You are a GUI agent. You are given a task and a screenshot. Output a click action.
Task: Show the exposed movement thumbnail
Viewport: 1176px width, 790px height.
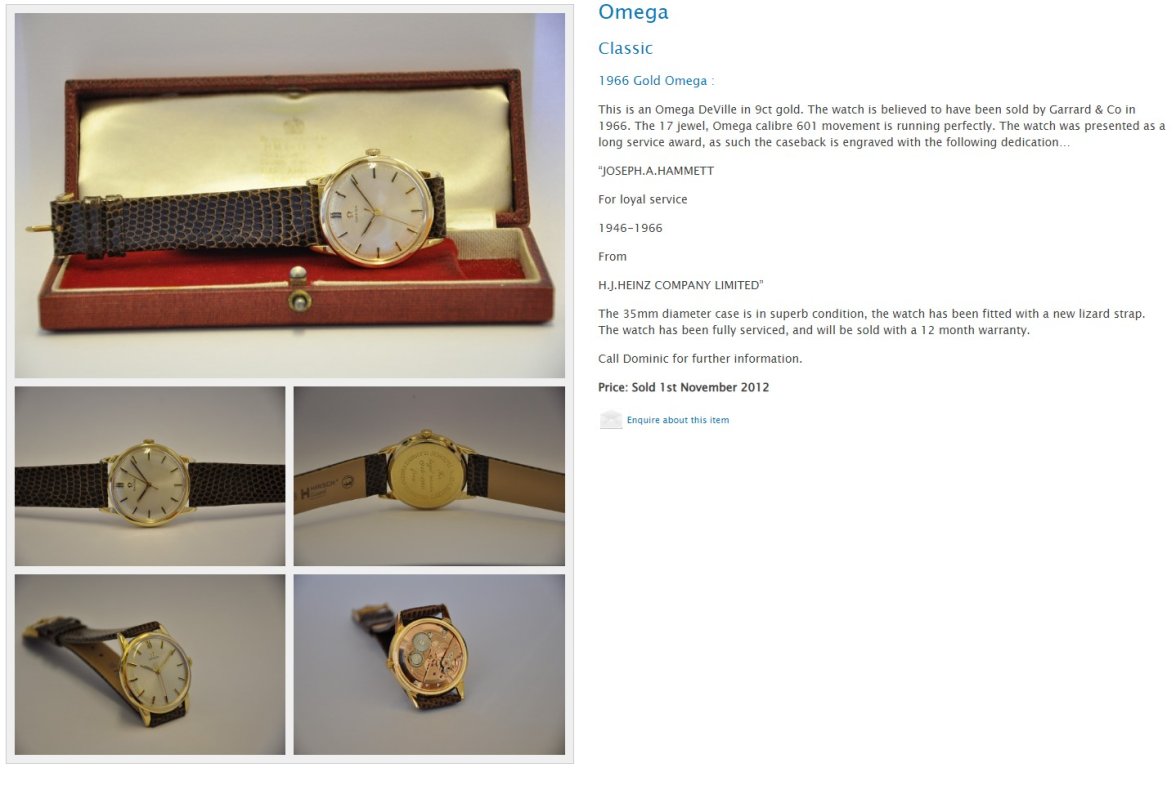[429, 664]
